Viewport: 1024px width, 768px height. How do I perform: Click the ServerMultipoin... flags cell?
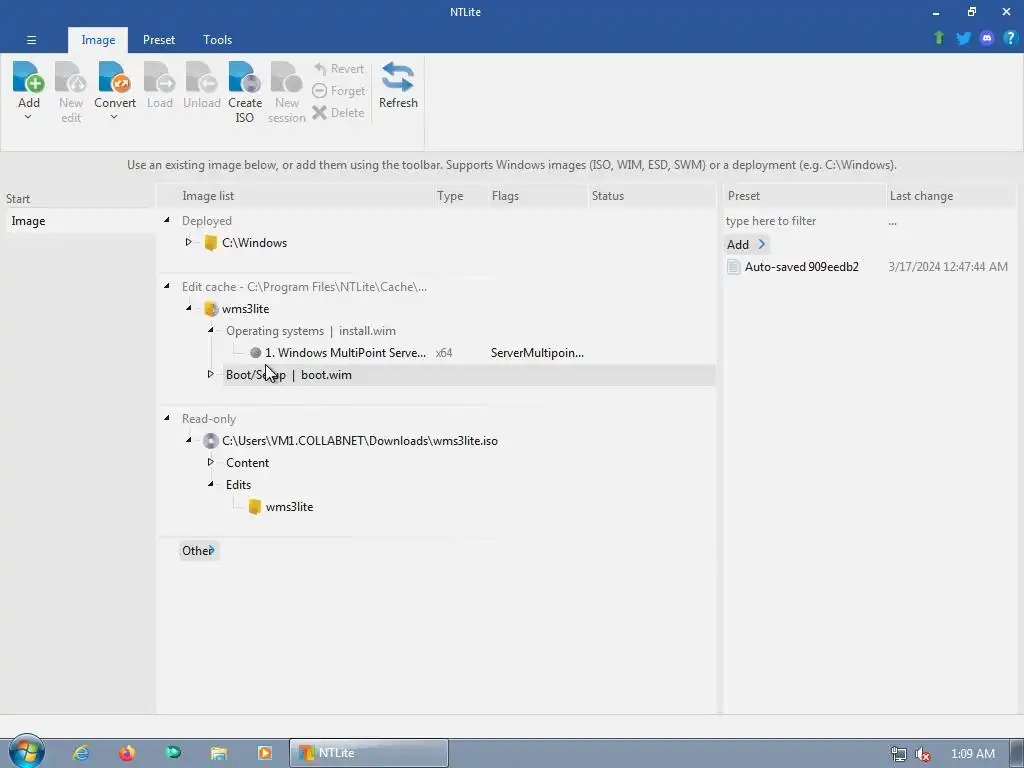537,353
